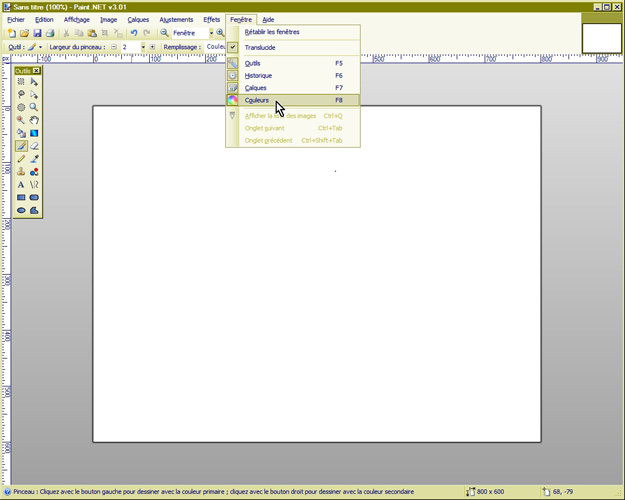Open the zoom level Fenêtre dropdown
The image size is (625, 500).
(211, 33)
